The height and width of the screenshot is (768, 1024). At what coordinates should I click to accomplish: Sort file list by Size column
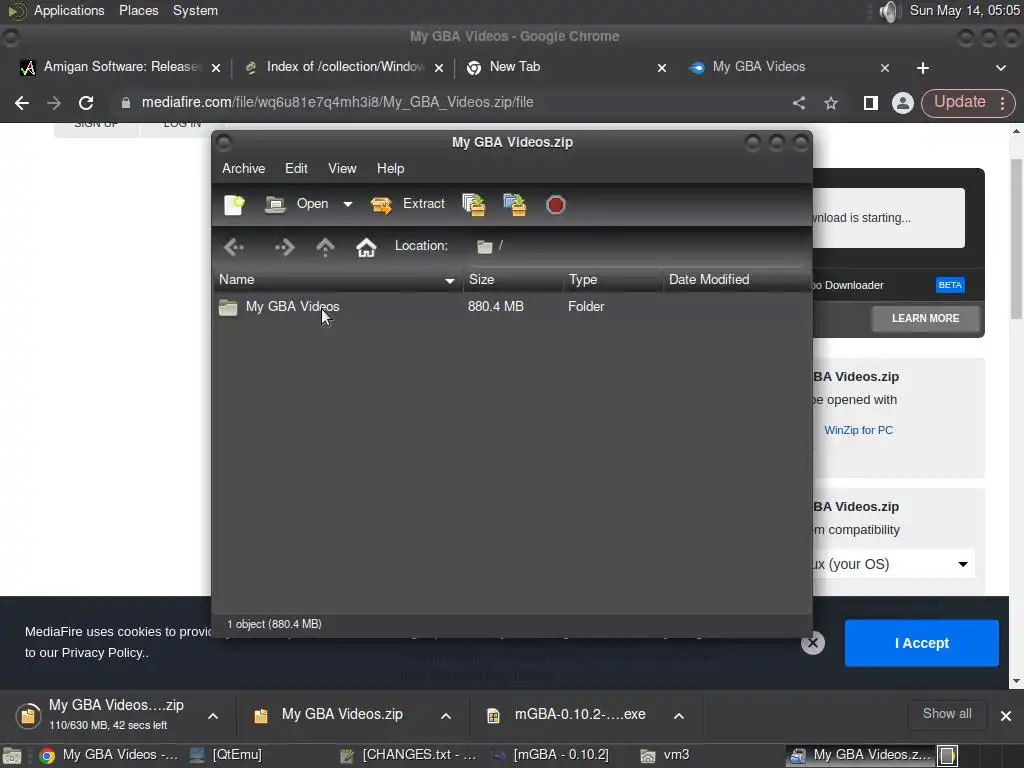pos(513,280)
